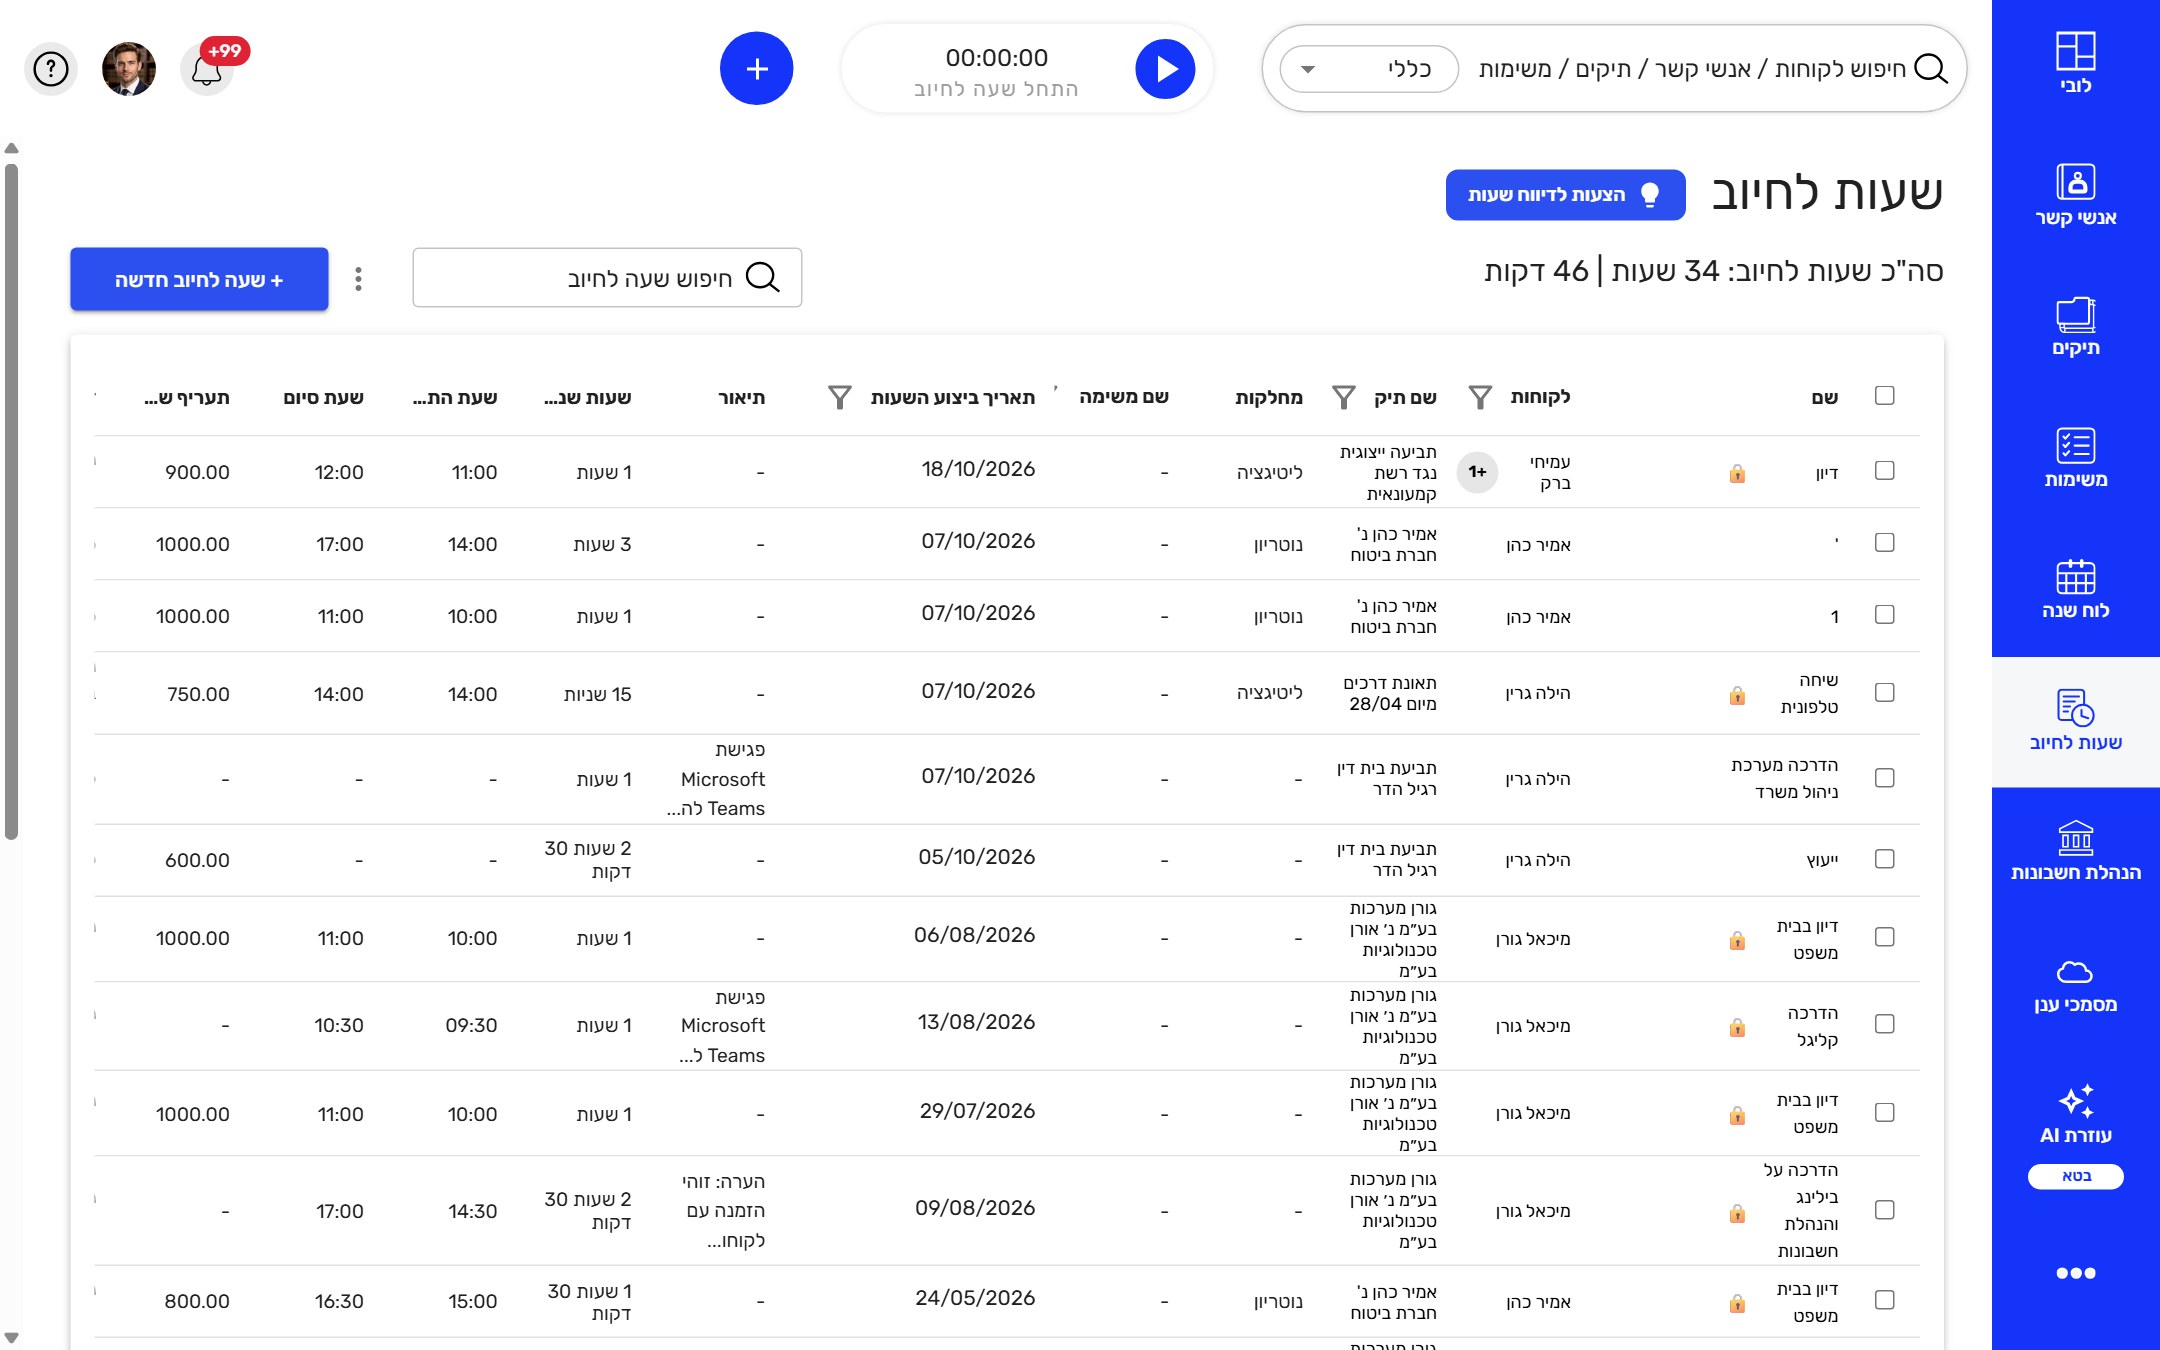This screenshot has height=1350, width=2160.
Task: Click the page vertical scrollbar
Action: 11,500
